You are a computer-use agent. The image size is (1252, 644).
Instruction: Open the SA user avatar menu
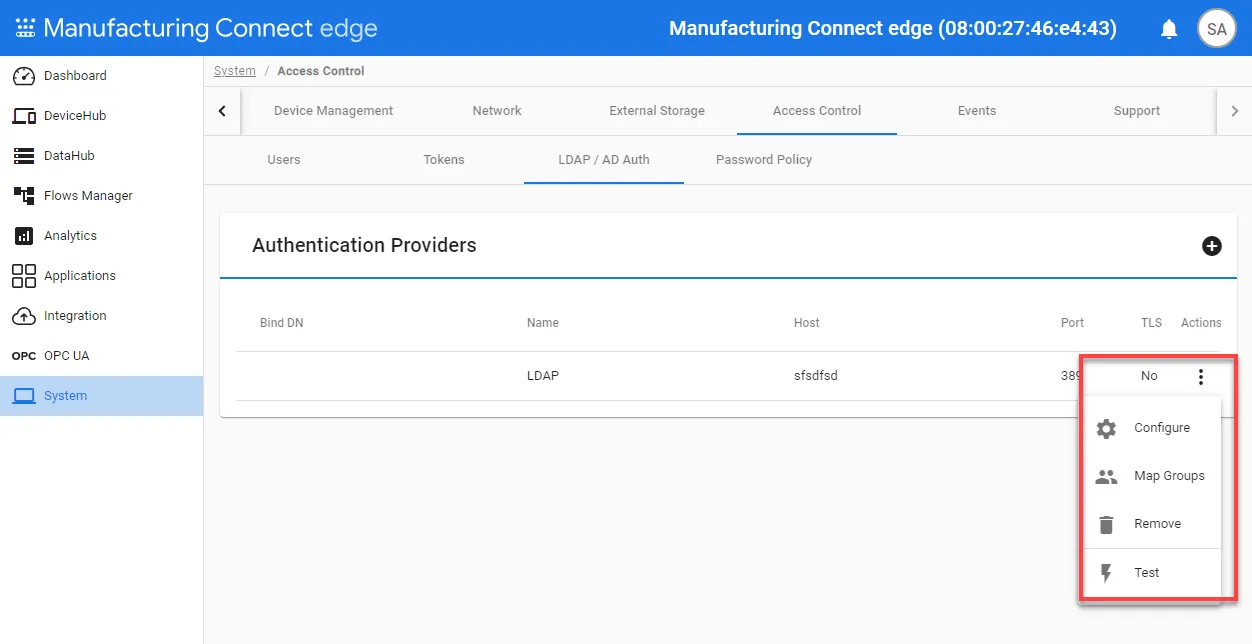[x=1216, y=29]
